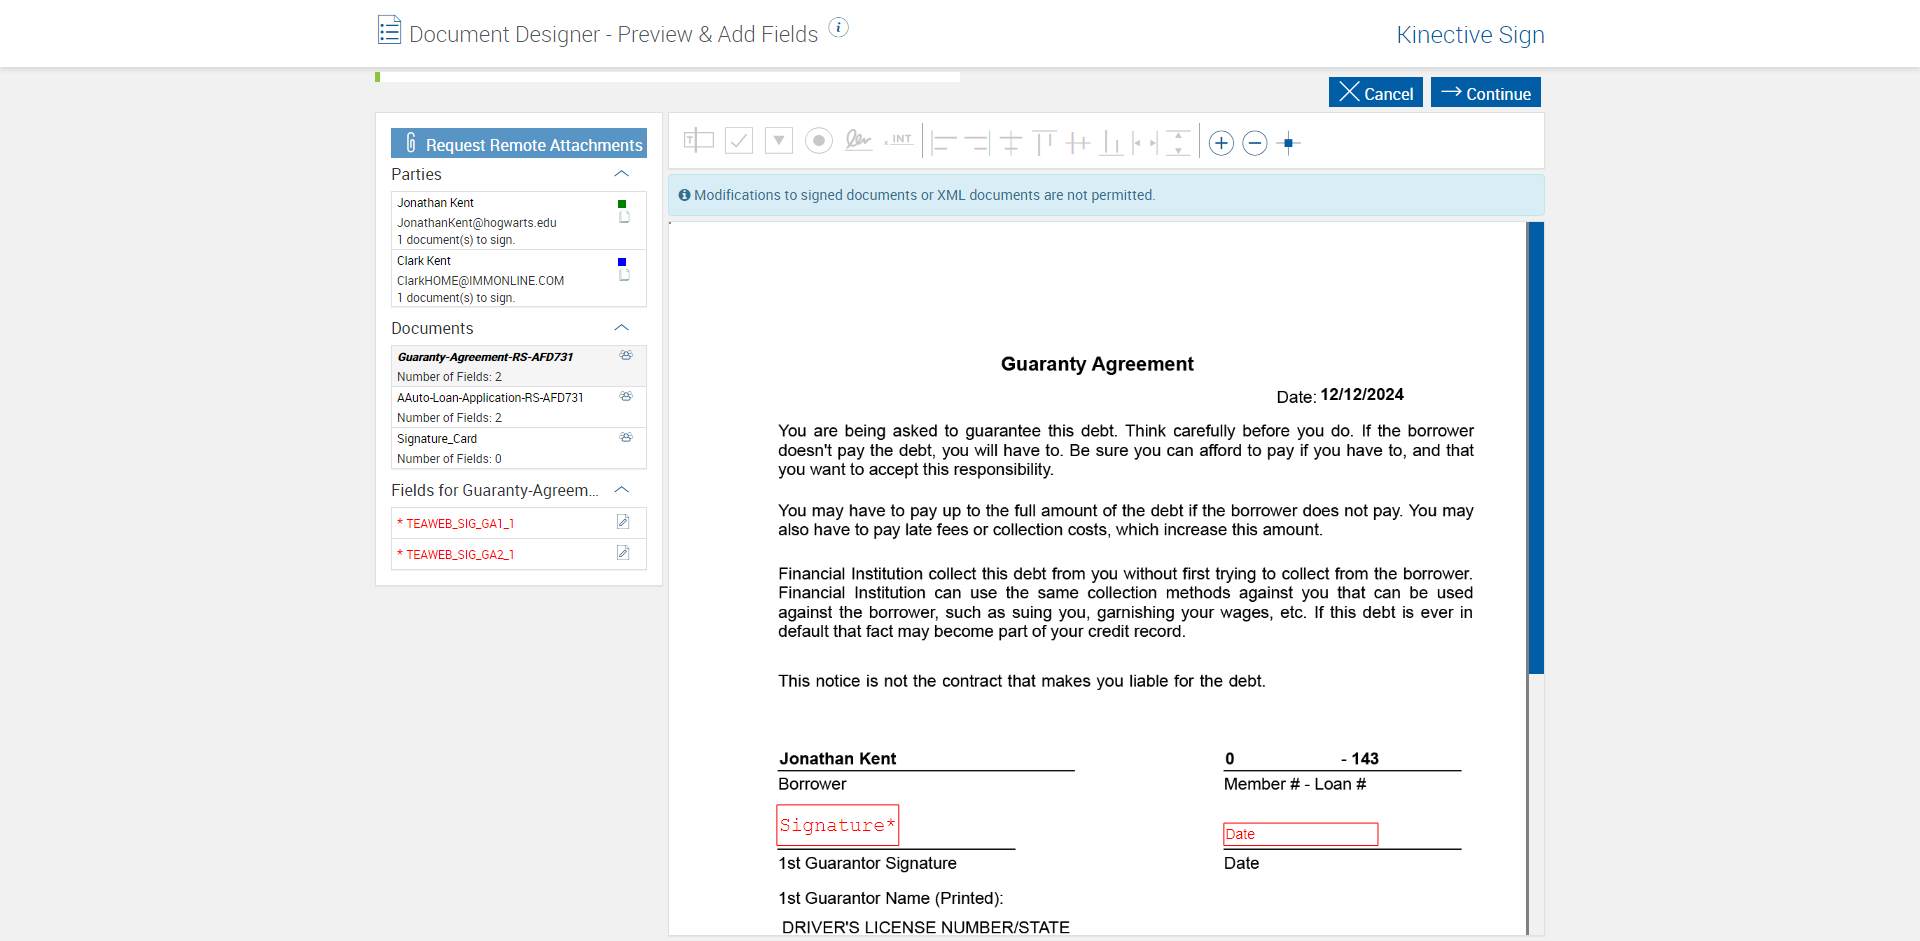Align selected fields to top edge
Image resolution: width=1920 pixels, height=941 pixels.
point(1044,143)
